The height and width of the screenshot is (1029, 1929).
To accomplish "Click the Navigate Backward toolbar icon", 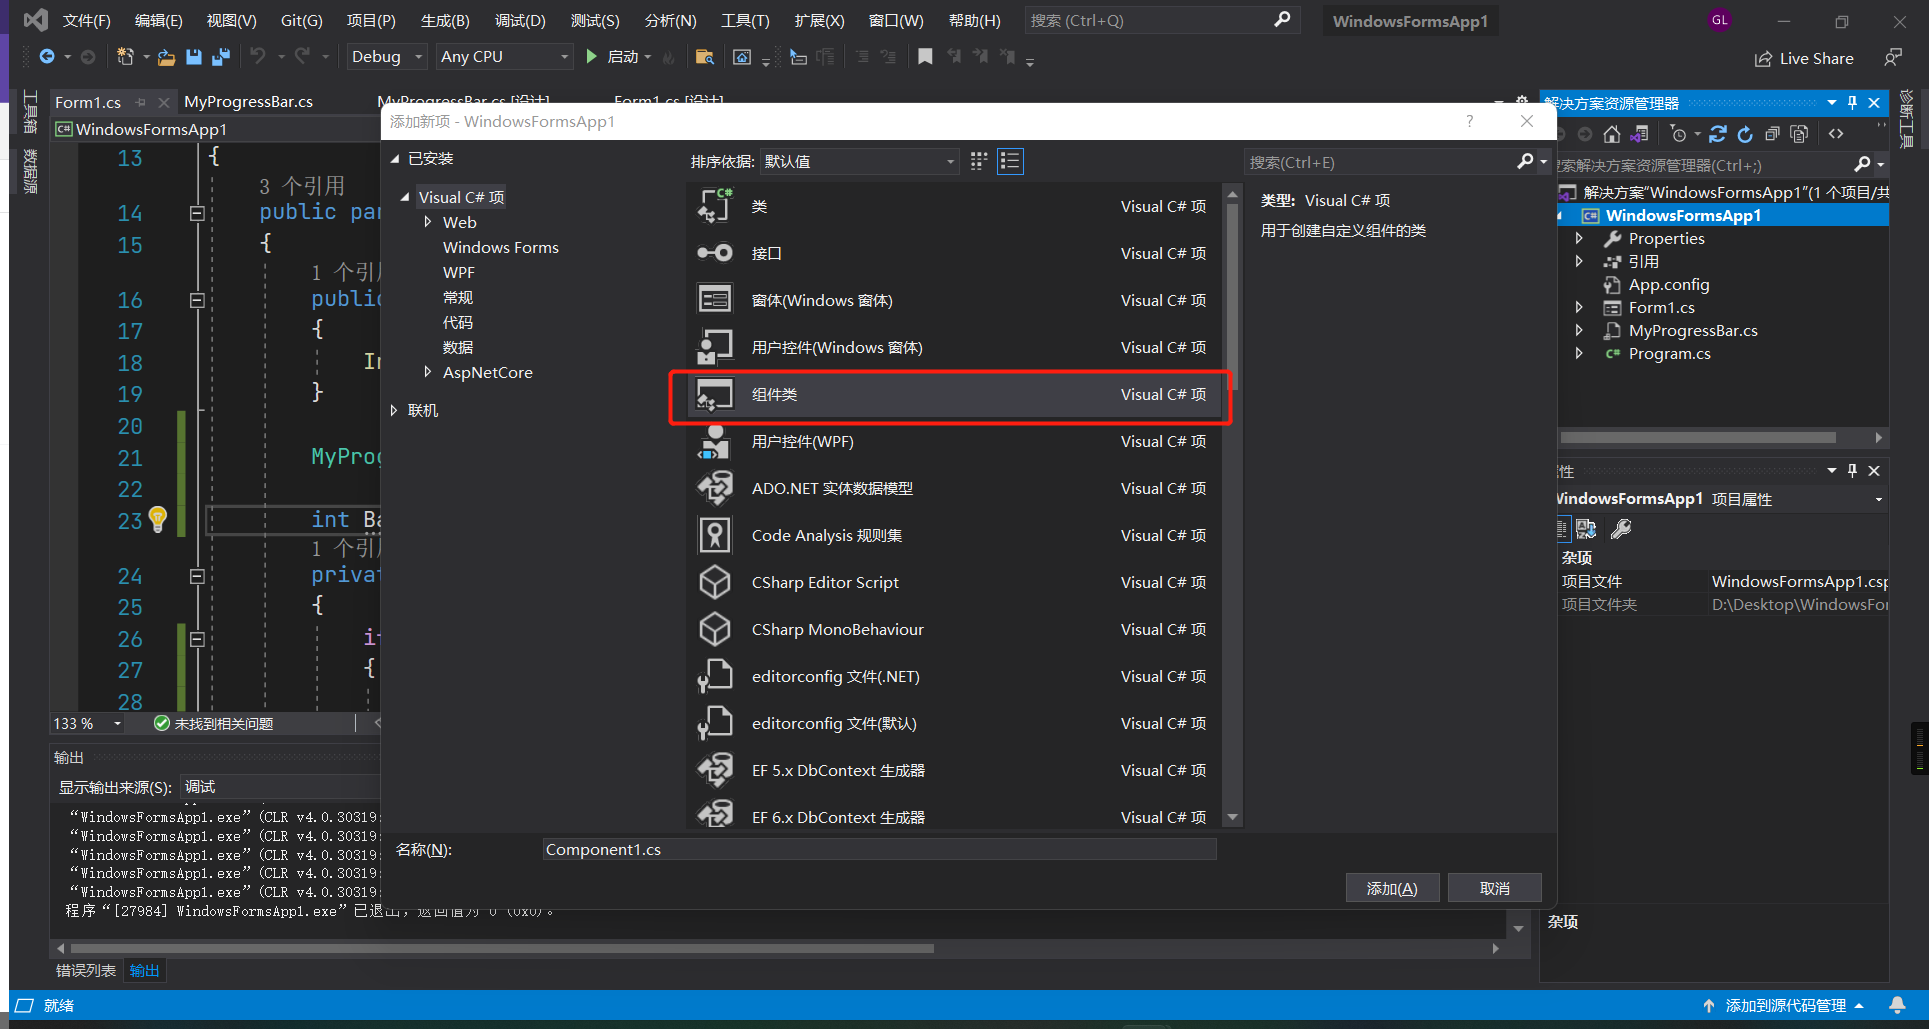I will click(47, 57).
